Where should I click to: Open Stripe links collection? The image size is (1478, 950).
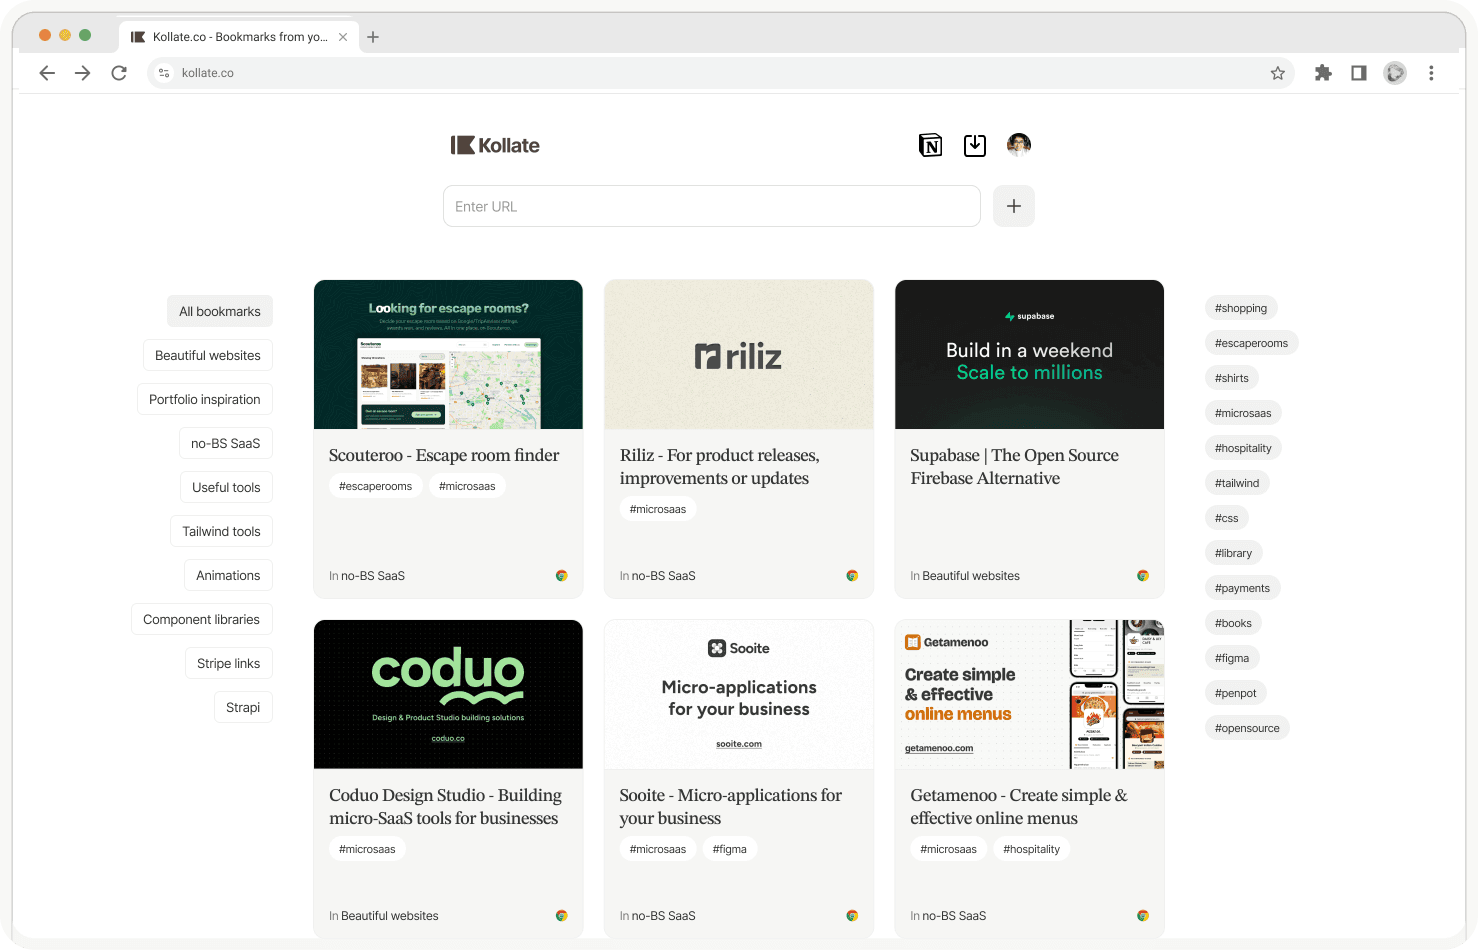pos(229,663)
